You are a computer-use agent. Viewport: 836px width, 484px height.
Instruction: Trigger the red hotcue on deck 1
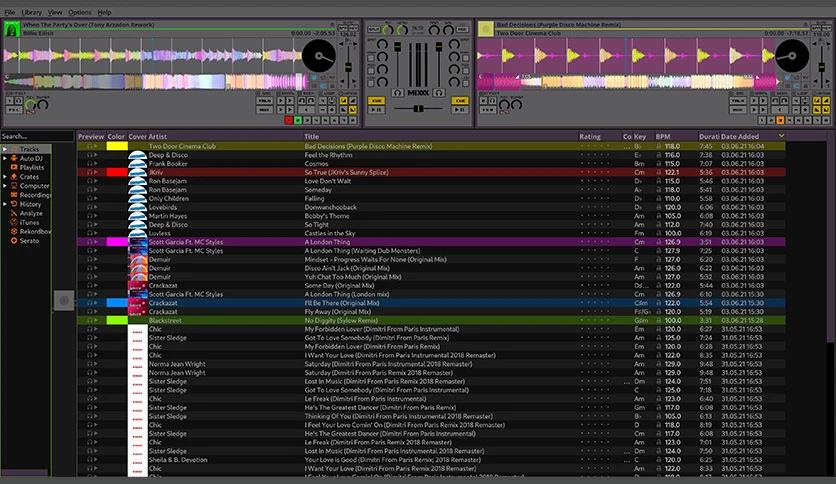288,120
